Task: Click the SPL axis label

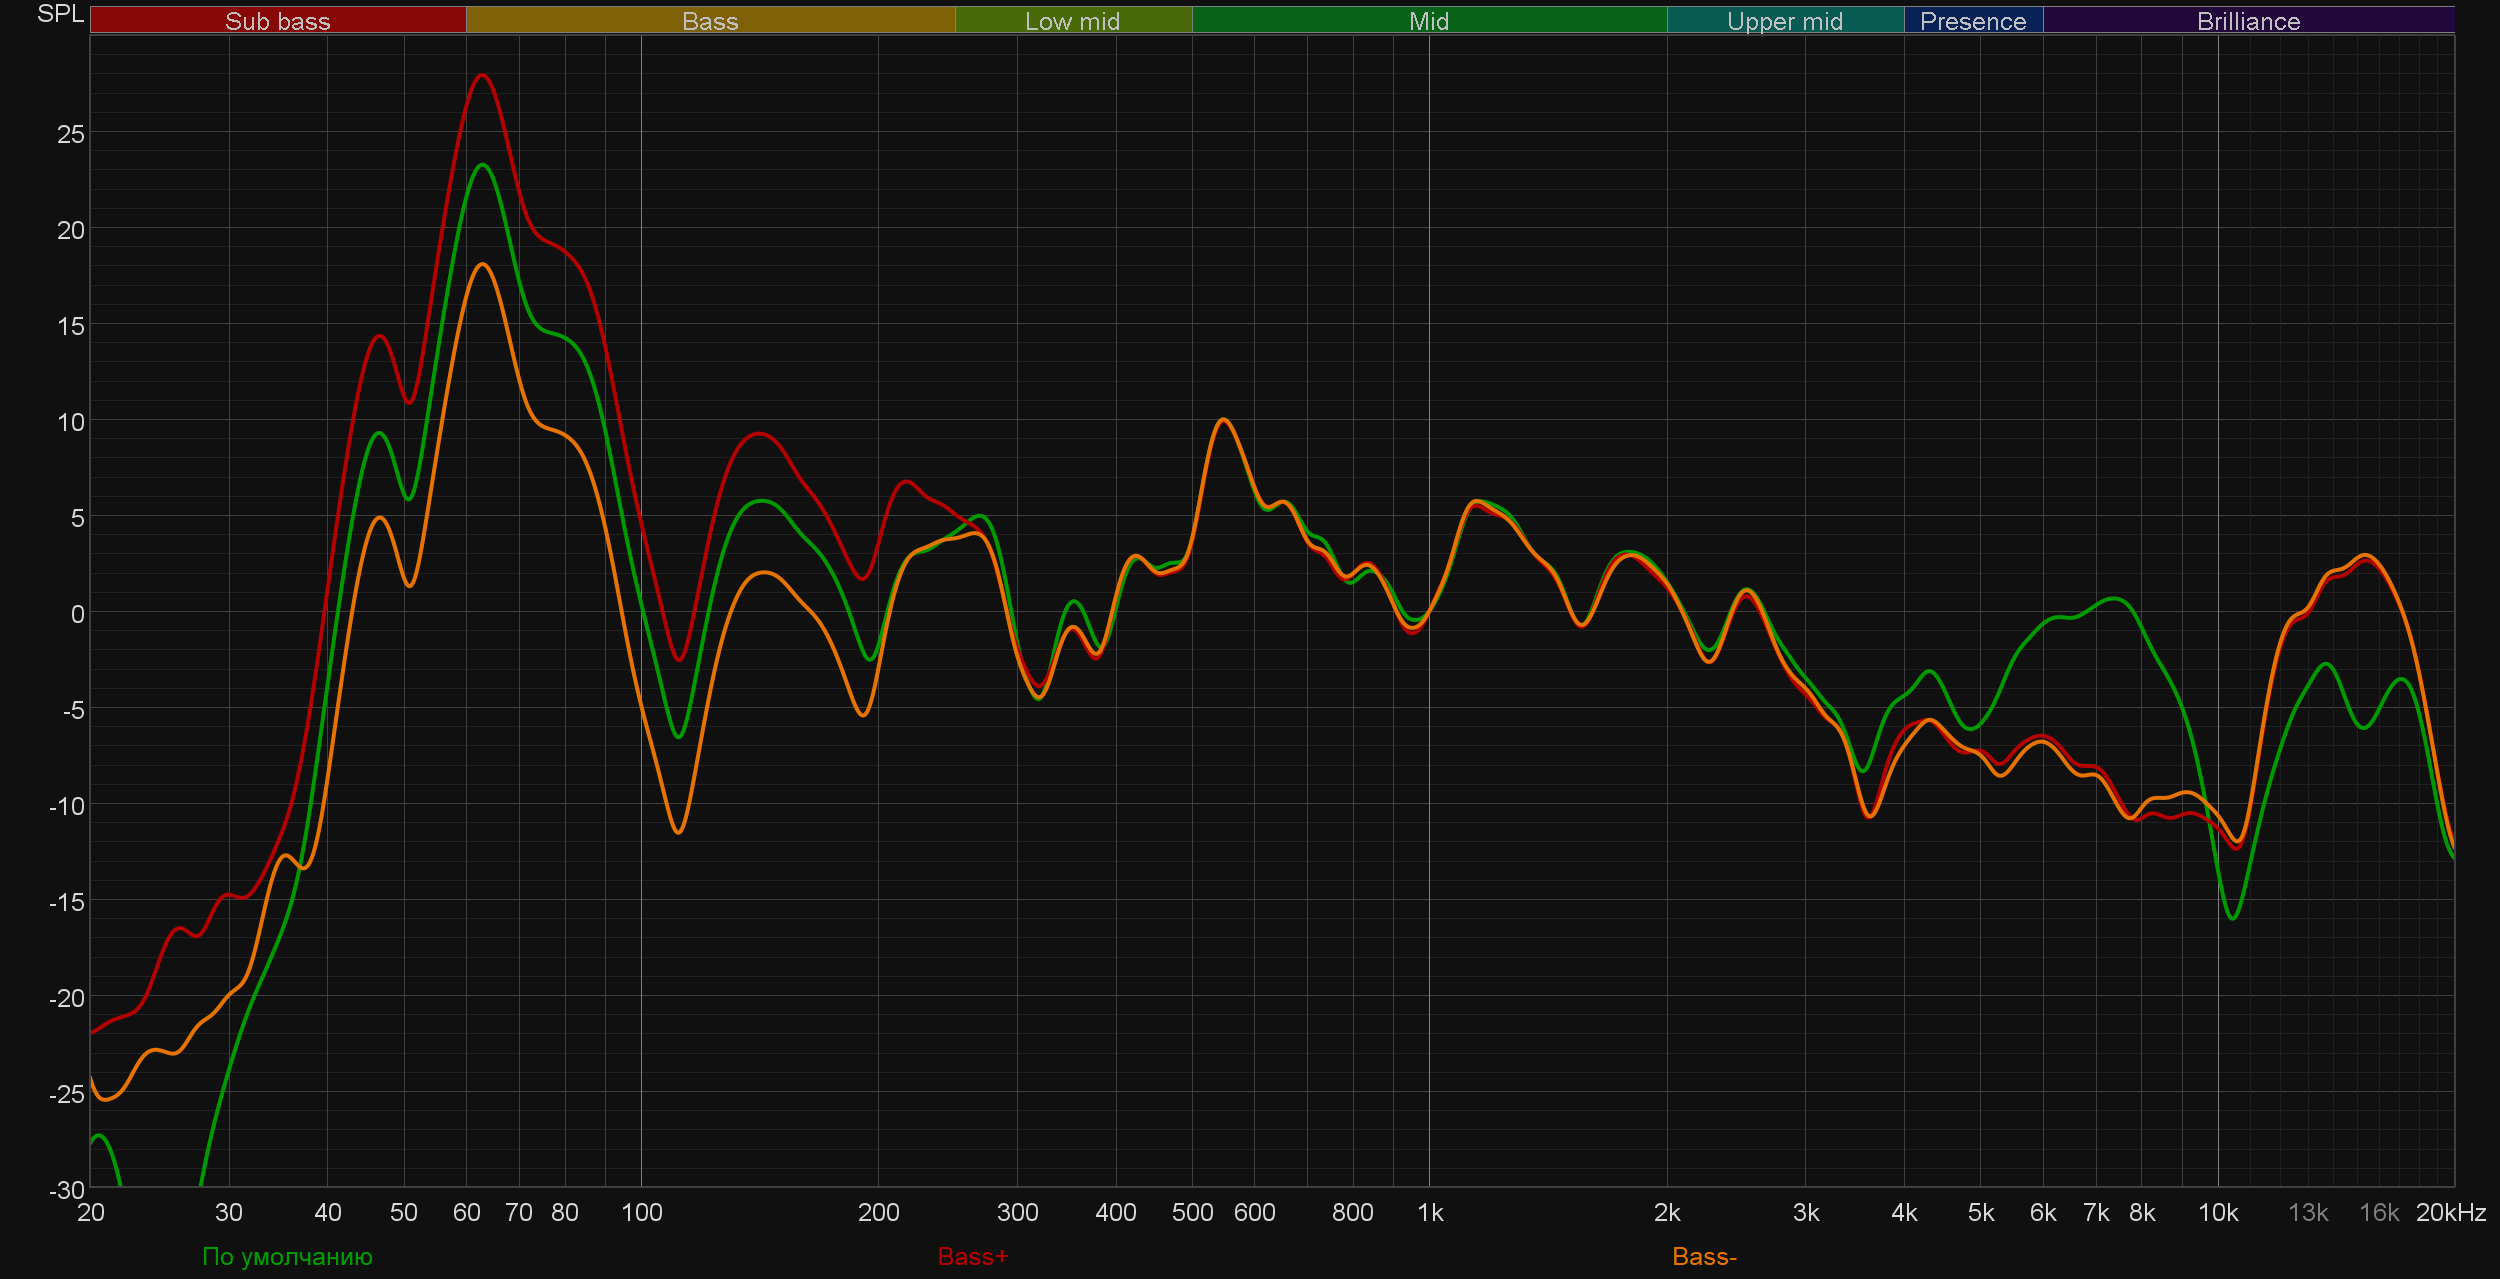Action: click(60, 14)
